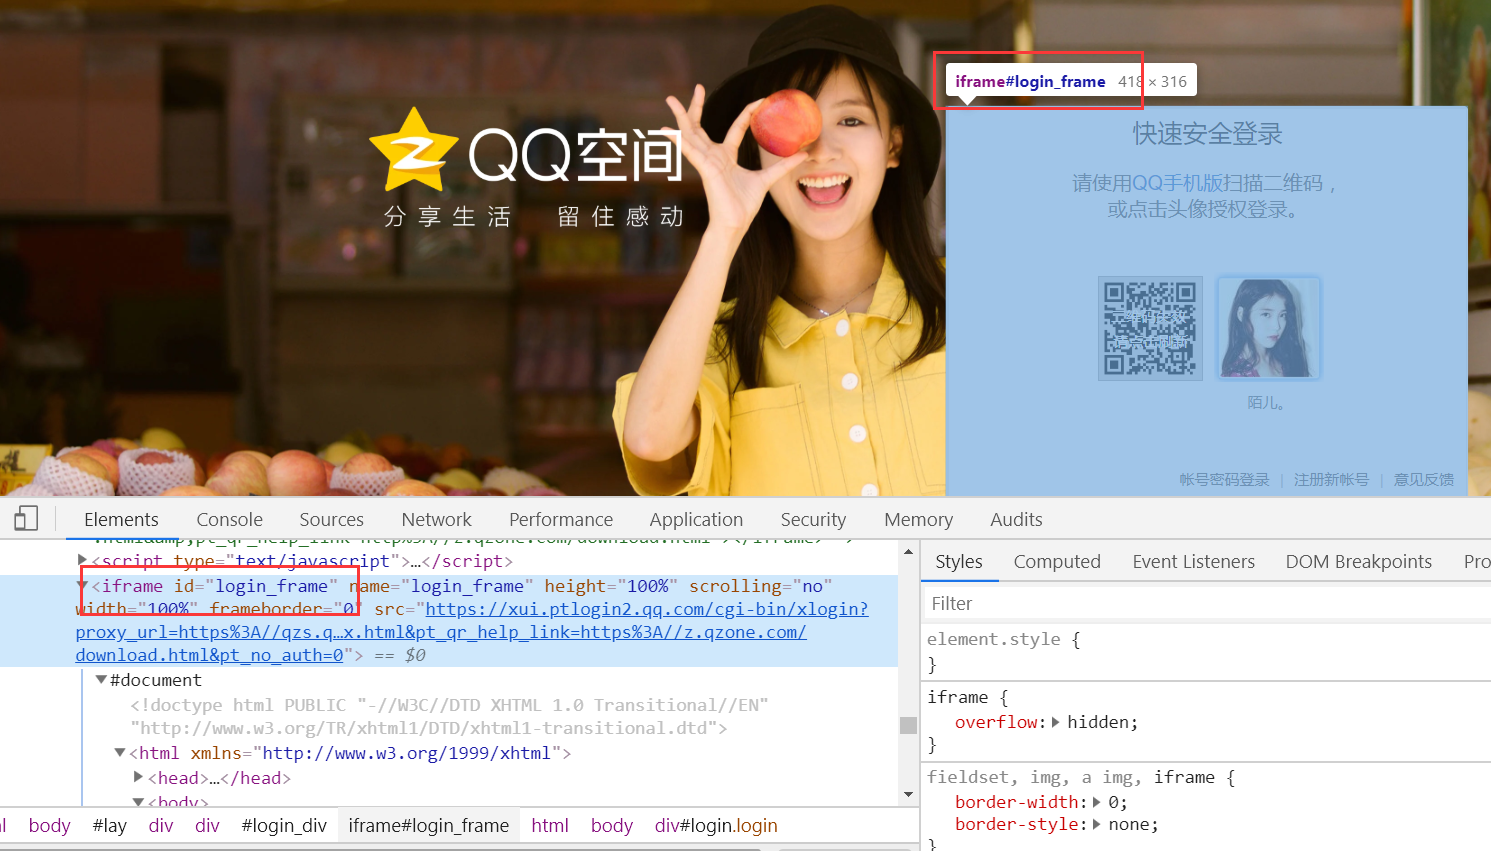This screenshot has height=851, width=1491.
Task: Switch to the Application tab
Action: (x=696, y=519)
